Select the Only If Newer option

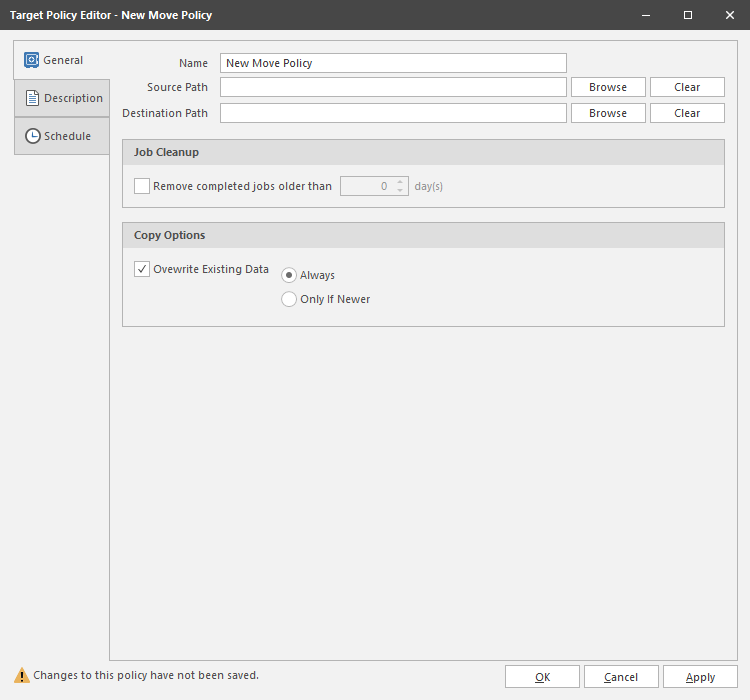(x=289, y=299)
